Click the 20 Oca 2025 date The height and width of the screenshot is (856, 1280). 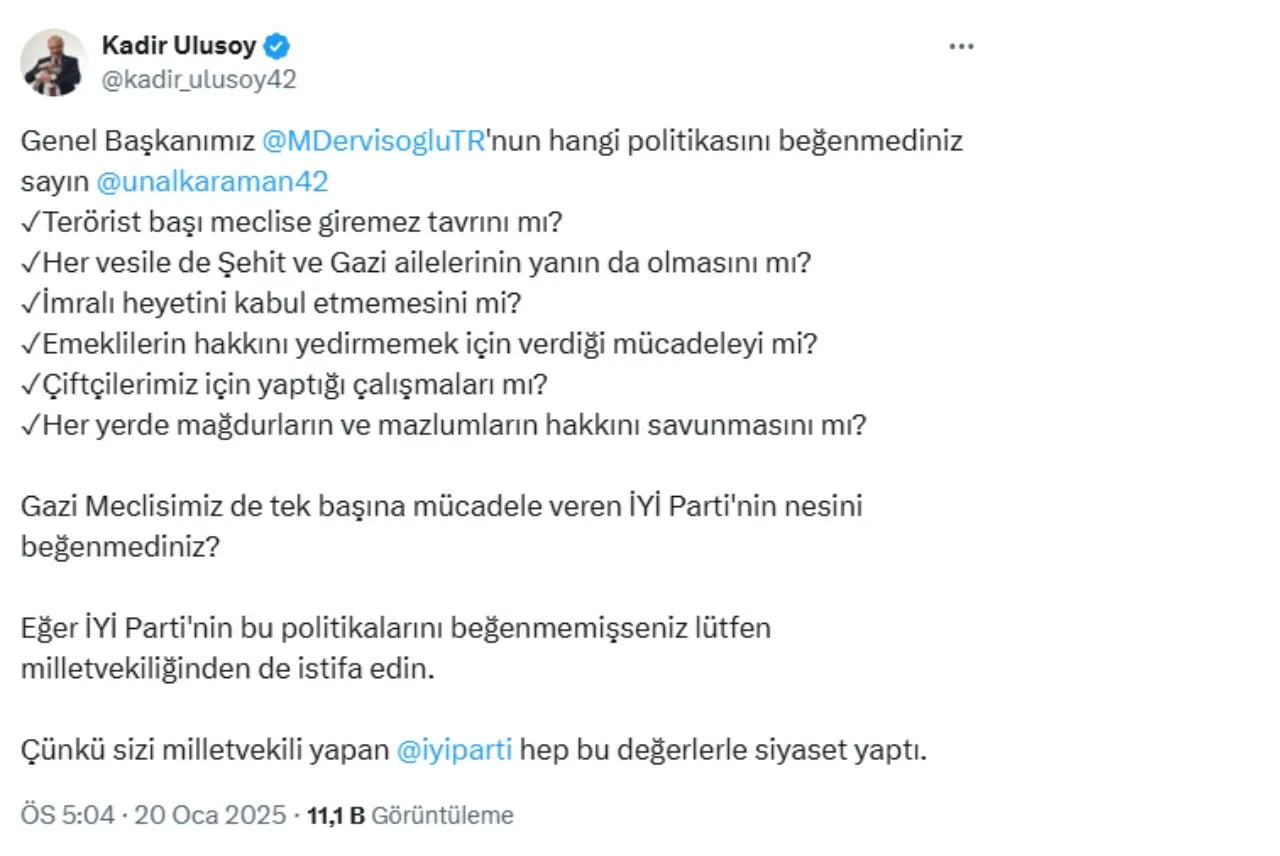tap(204, 815)
